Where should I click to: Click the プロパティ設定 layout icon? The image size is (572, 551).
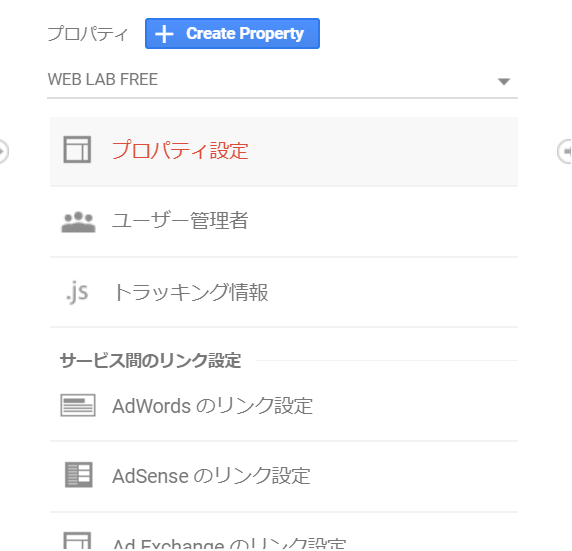tap(77, 150)
